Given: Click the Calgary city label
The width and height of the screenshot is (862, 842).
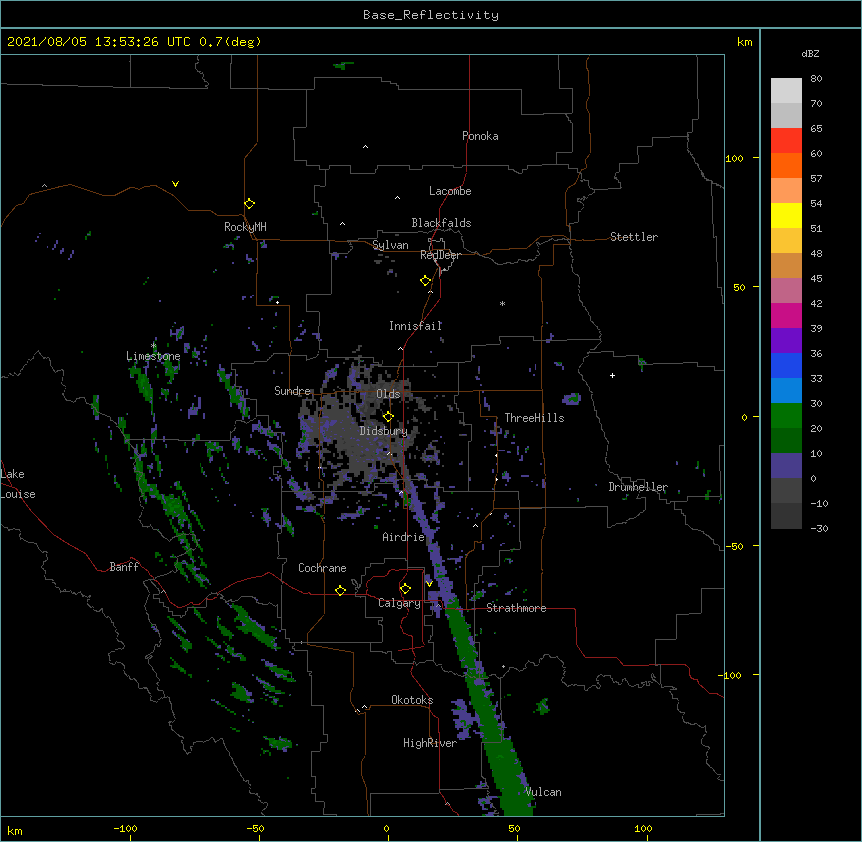Looking at the screenshot, I should coord(399,603).
